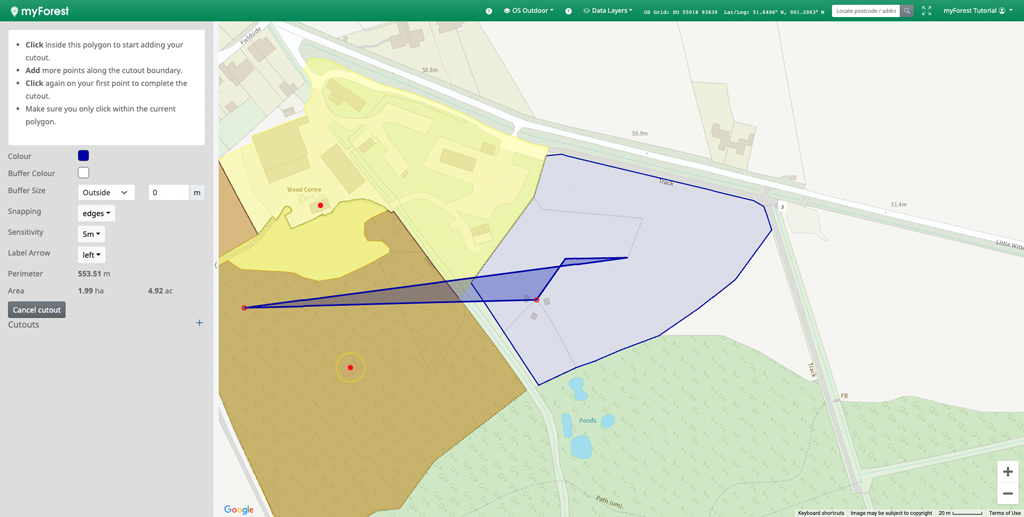Toggle fullscreen map view icon
The image size is (1024, 517).
pyautogui.click(x=927, y=11)
